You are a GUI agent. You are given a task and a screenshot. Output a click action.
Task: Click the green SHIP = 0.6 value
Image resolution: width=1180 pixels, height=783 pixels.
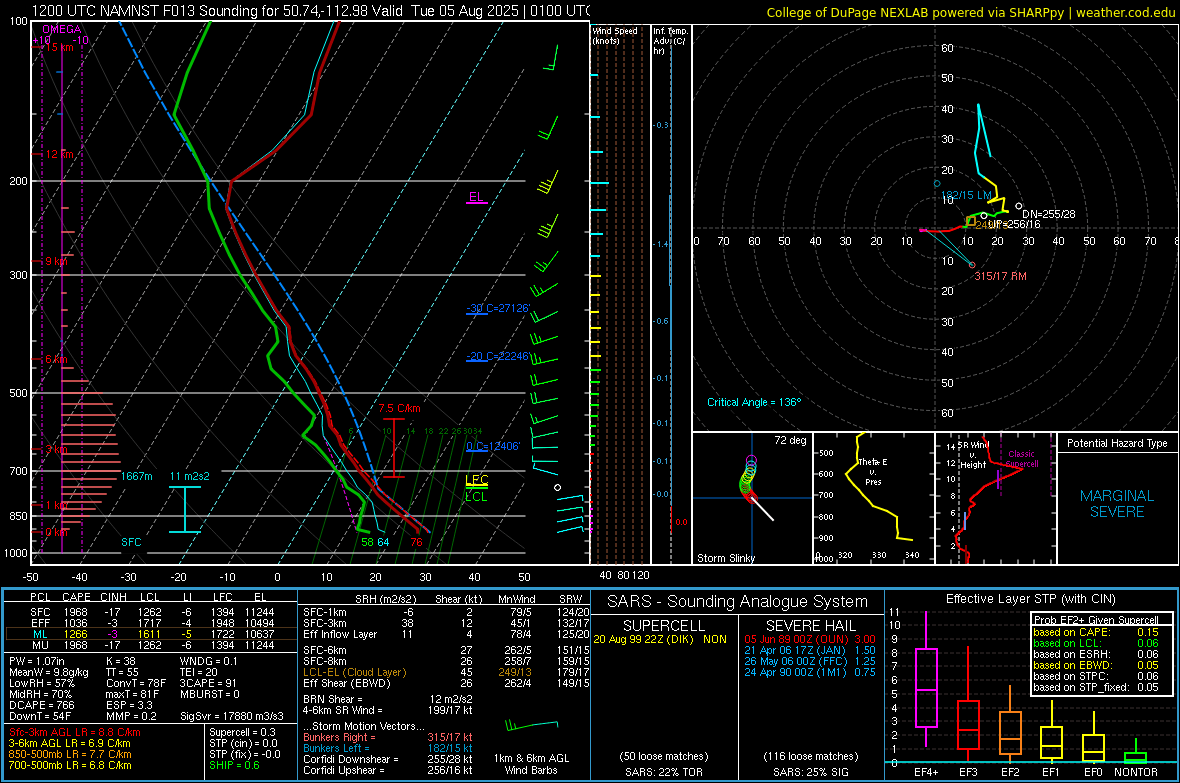coord(234,765)
